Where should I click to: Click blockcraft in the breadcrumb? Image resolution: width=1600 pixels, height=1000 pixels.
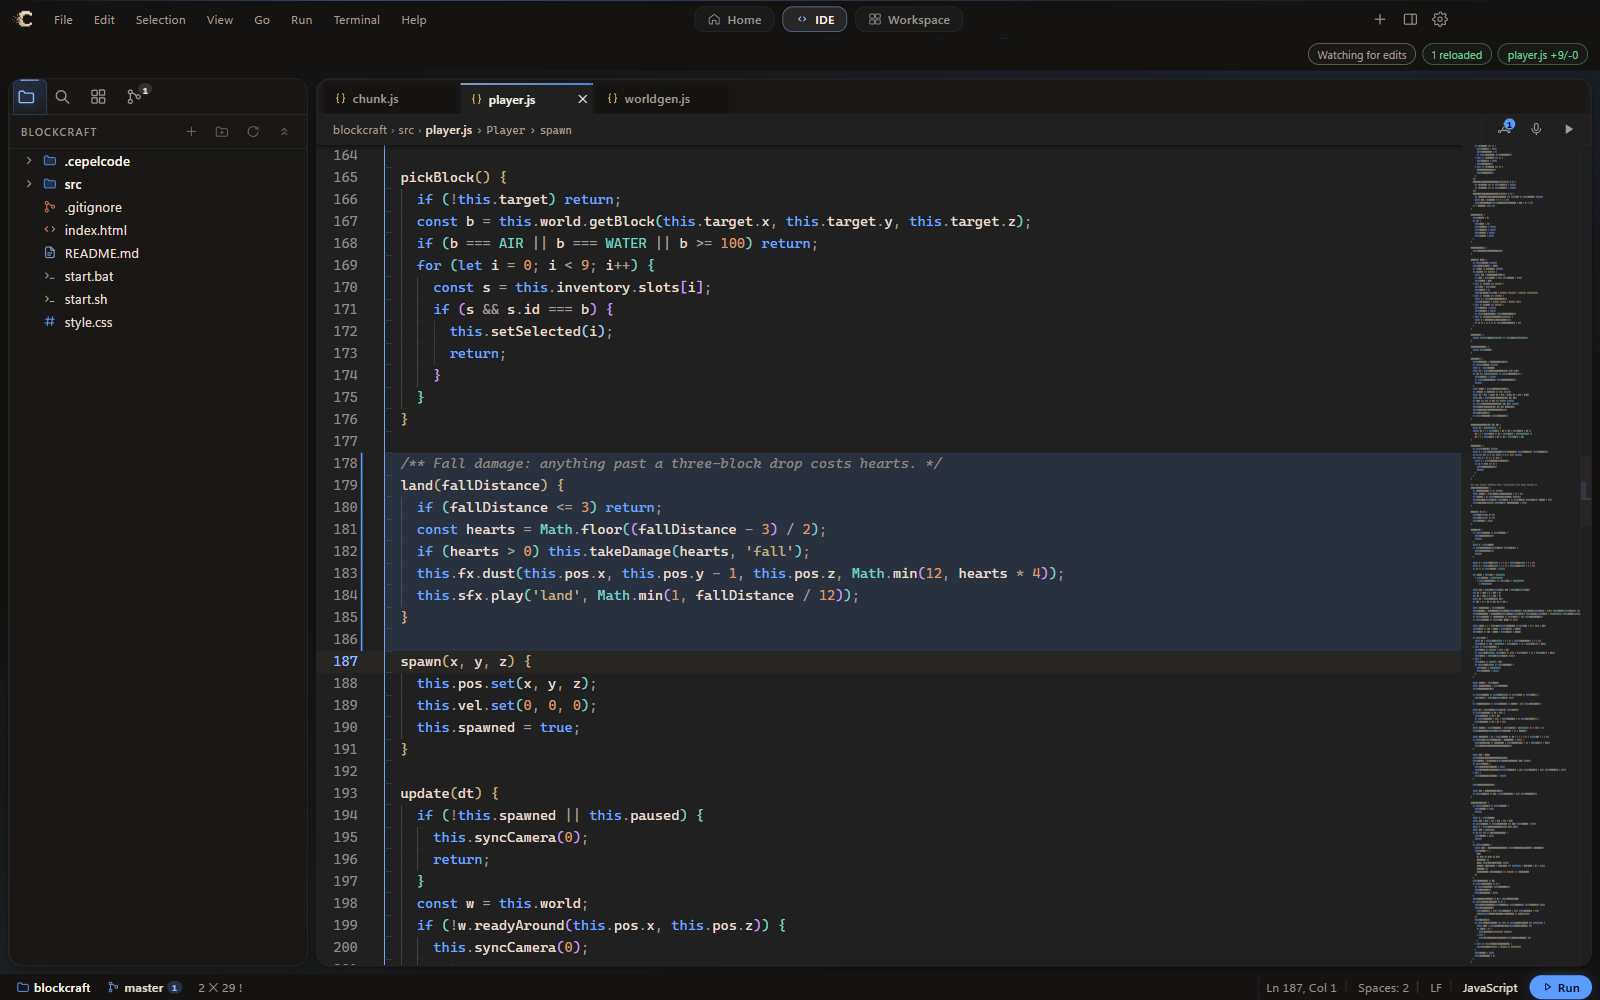coord(359,130)
